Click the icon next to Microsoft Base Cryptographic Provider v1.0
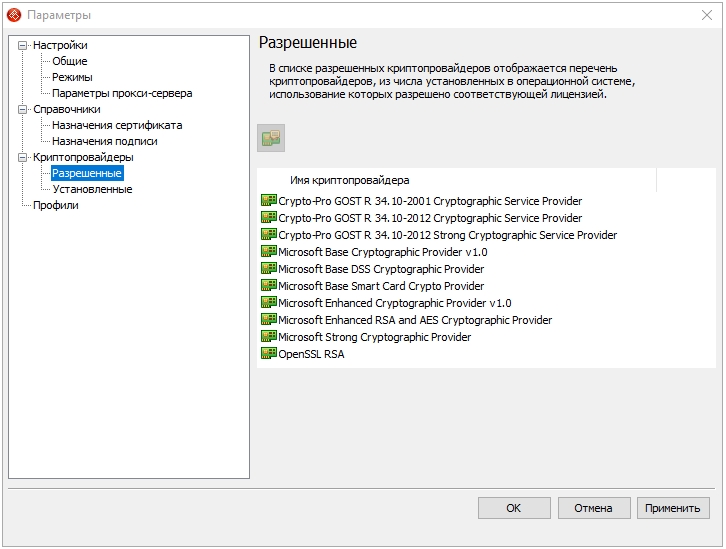The height and width of the screenshot is (549, 726). point(269,251)
